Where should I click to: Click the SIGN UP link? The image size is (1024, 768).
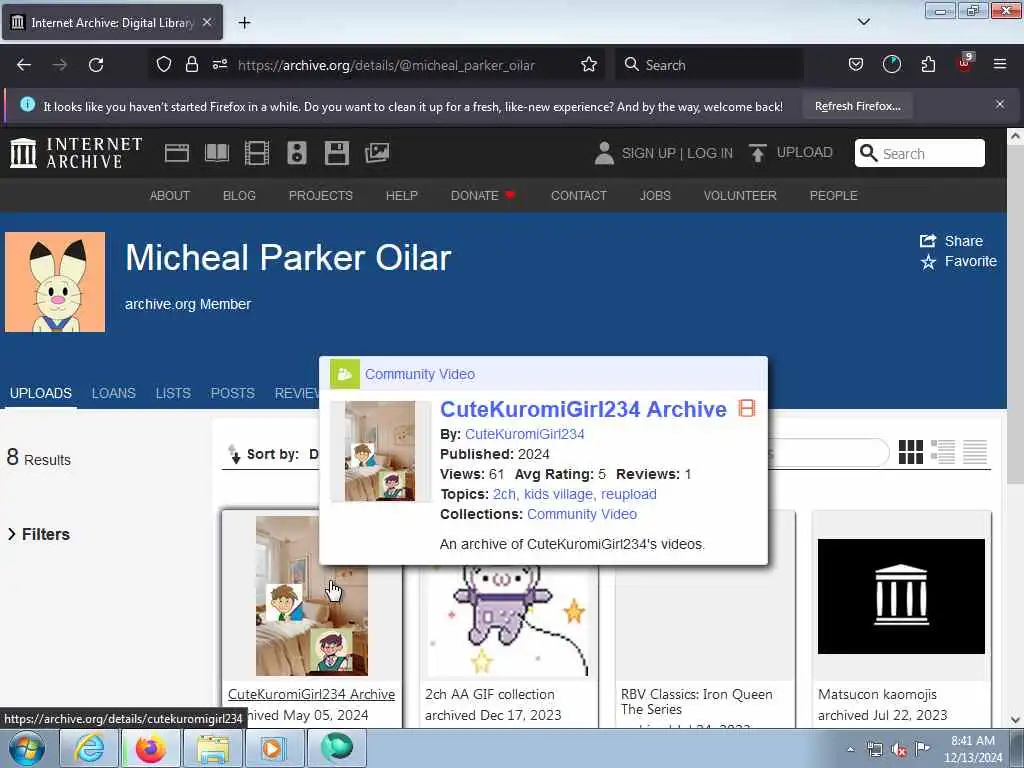point(648,153)
